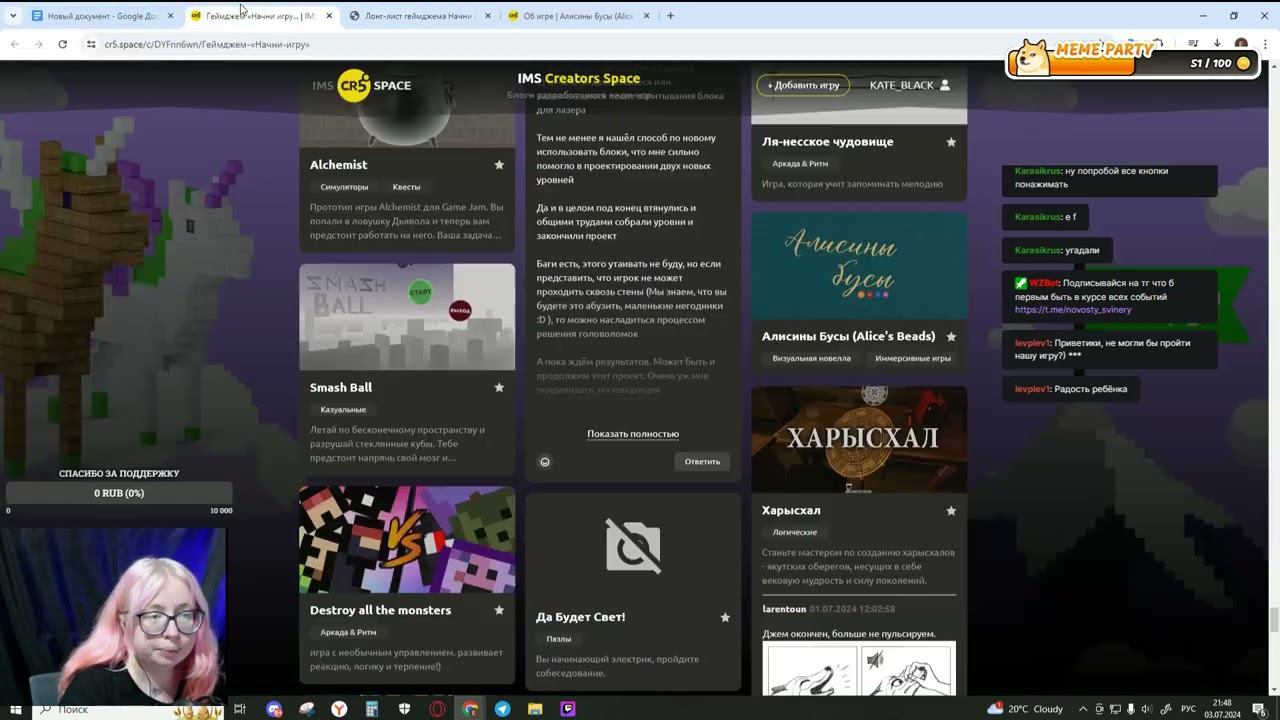Screen dimensions: 1280x720
Task: Star the Destroy all the monsters game
Action: (x=499, y=610)
